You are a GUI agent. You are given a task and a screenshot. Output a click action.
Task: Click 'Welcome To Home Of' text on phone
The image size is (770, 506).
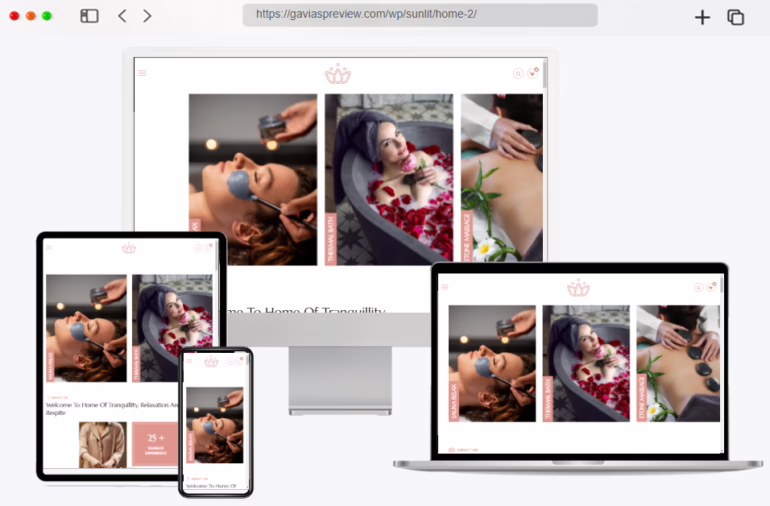[x=211, y=486]
